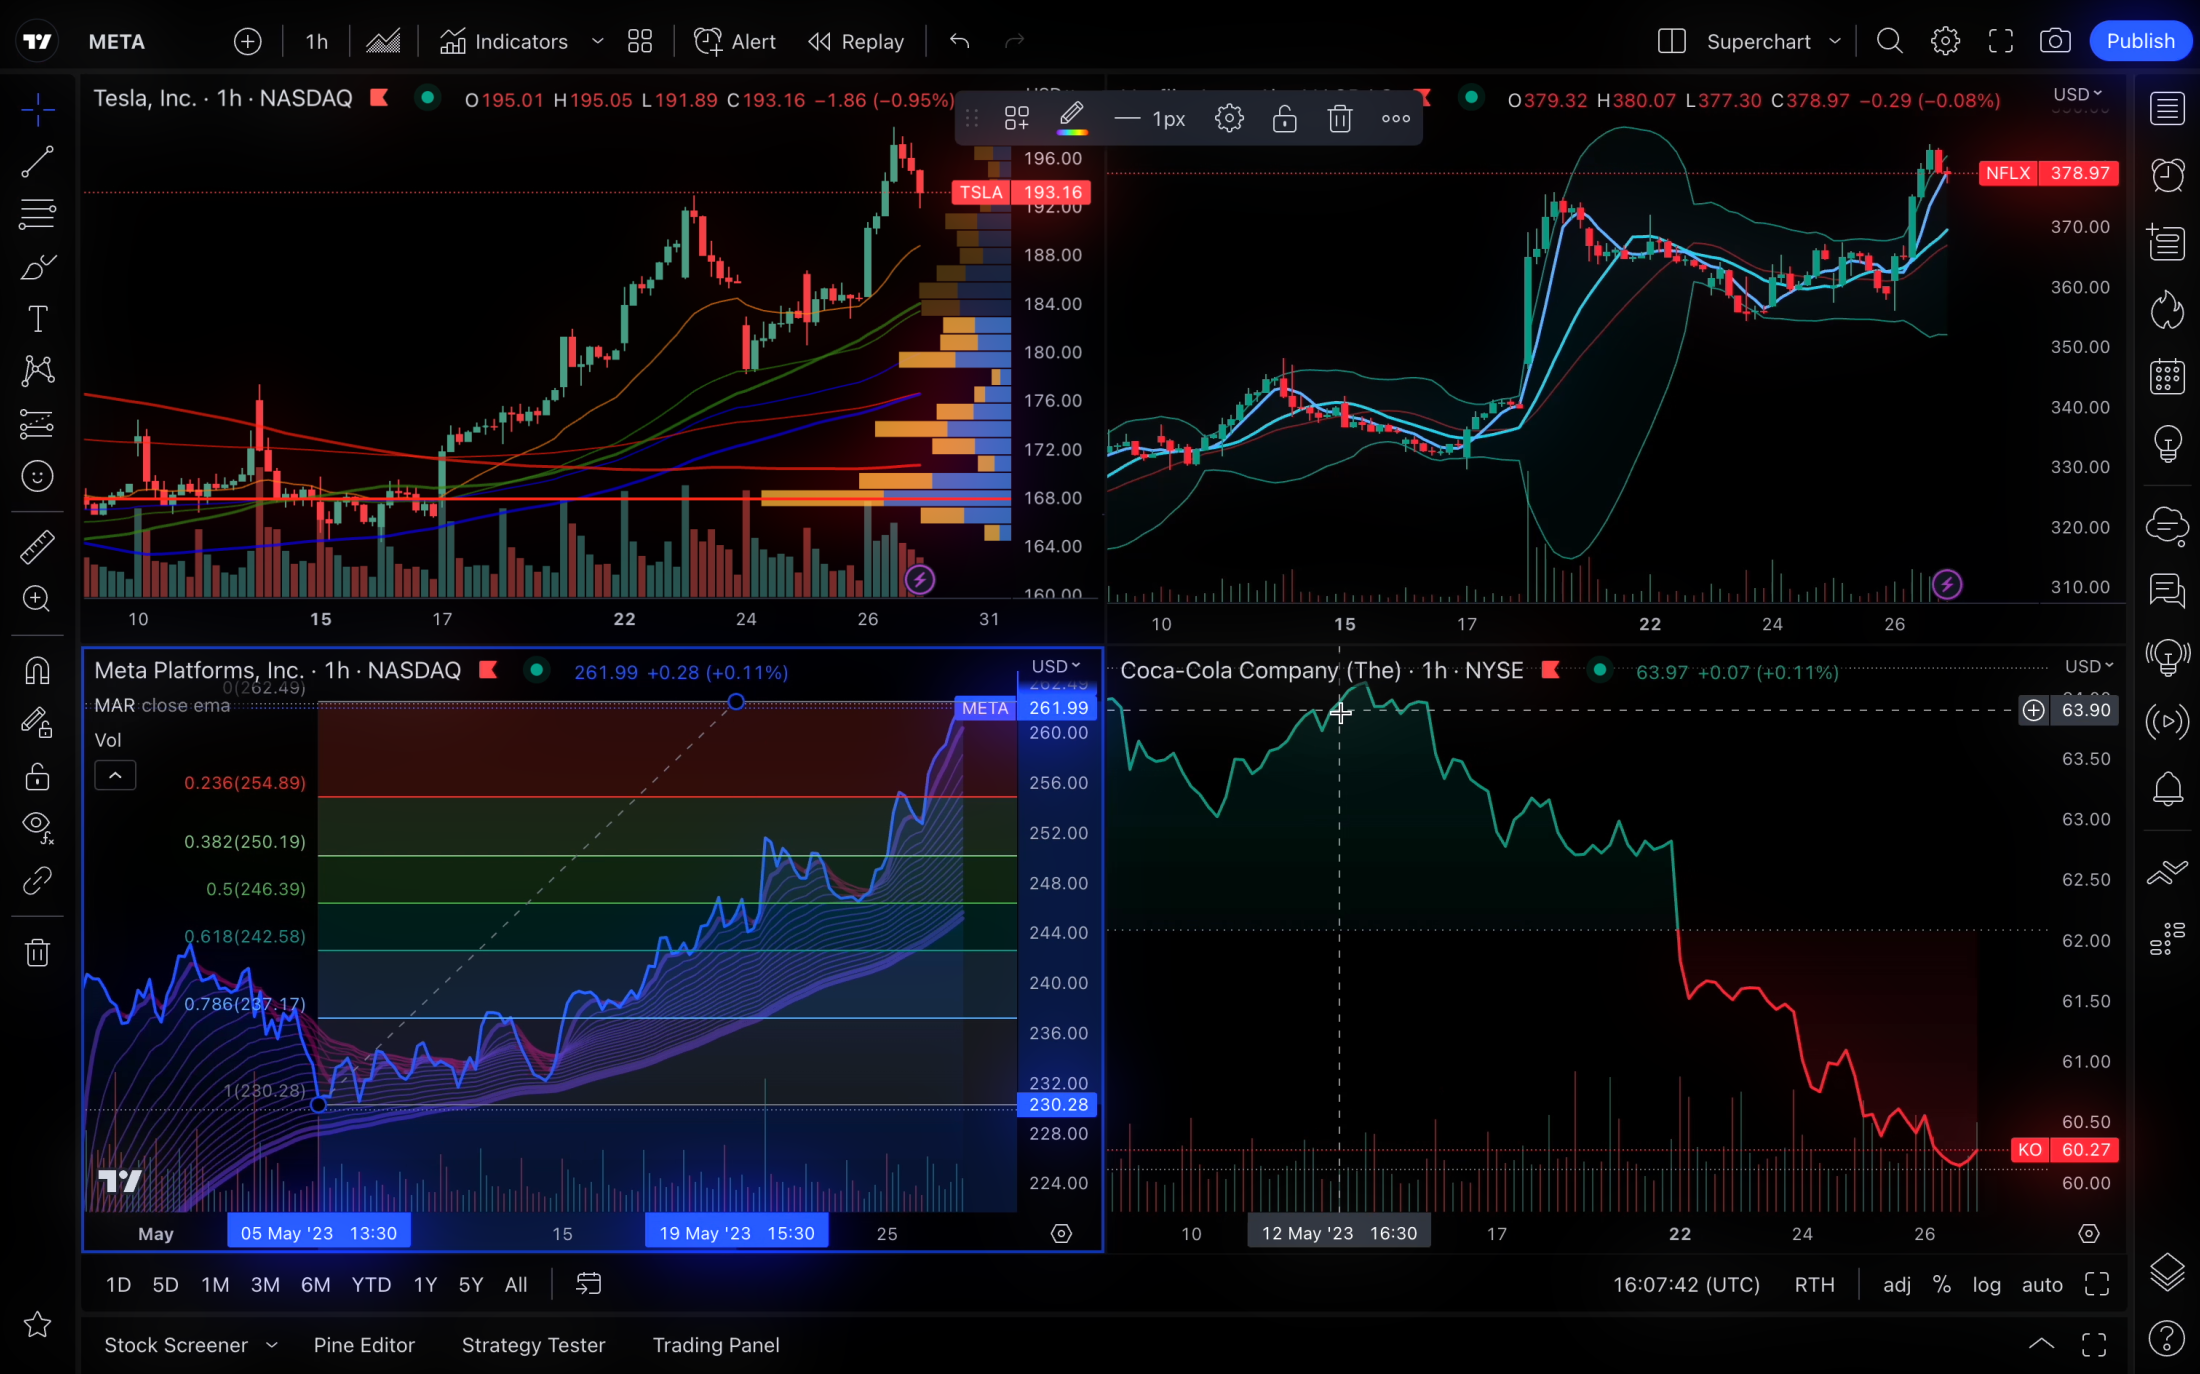Viewport: 2200px width, 1374px height.
Task: Undo the last action
Action: tap(958, 41)
